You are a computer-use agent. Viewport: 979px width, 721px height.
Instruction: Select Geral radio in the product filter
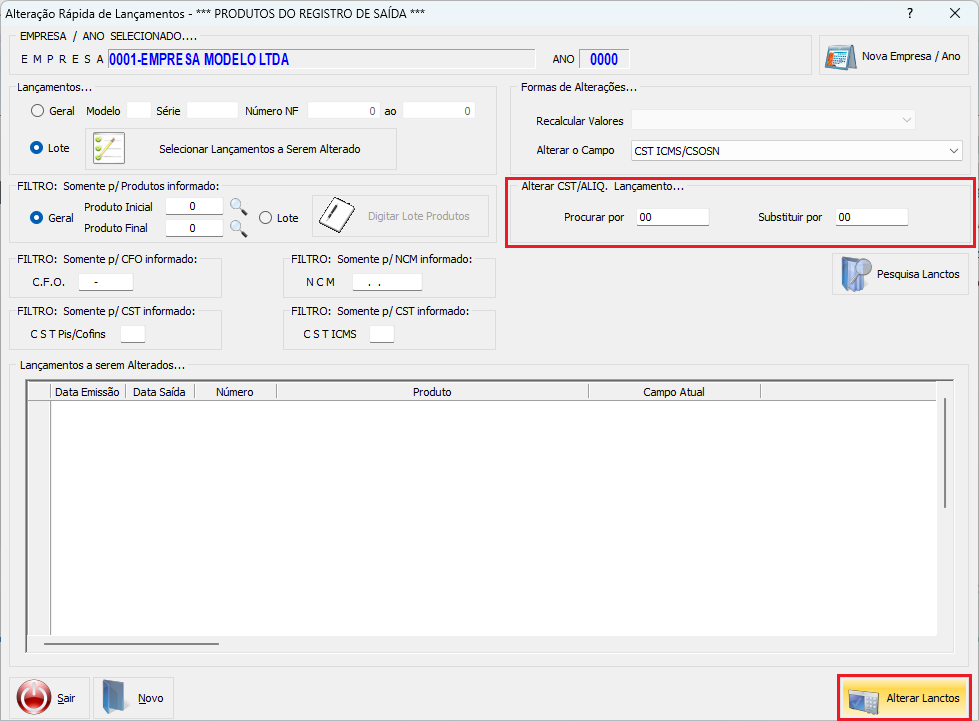(x=36, y=218)
